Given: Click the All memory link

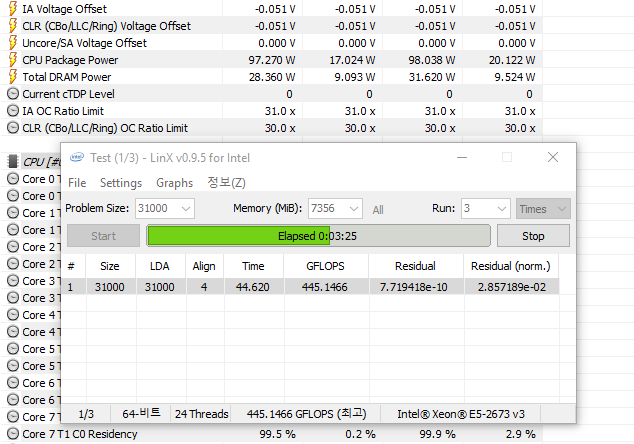Looking at the screenshot, I should pos(378,209).
